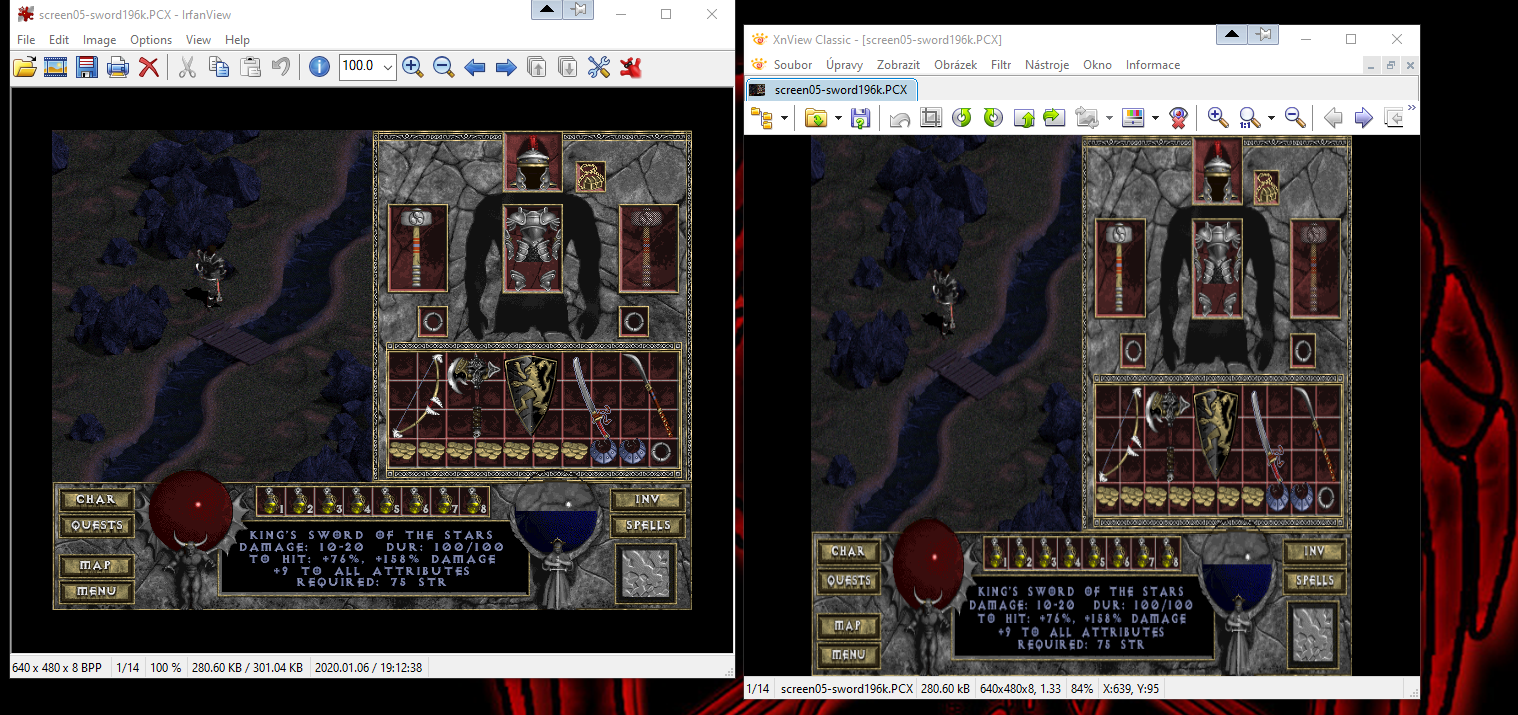Viewport: 1518px width, 715px height.
Task: Open the Nástroje menu in XnView
Action: point(1047,65)
